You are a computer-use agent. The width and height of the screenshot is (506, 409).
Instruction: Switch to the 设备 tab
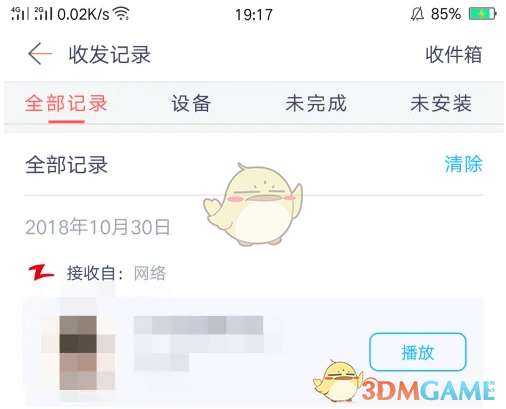click(191, 103)
